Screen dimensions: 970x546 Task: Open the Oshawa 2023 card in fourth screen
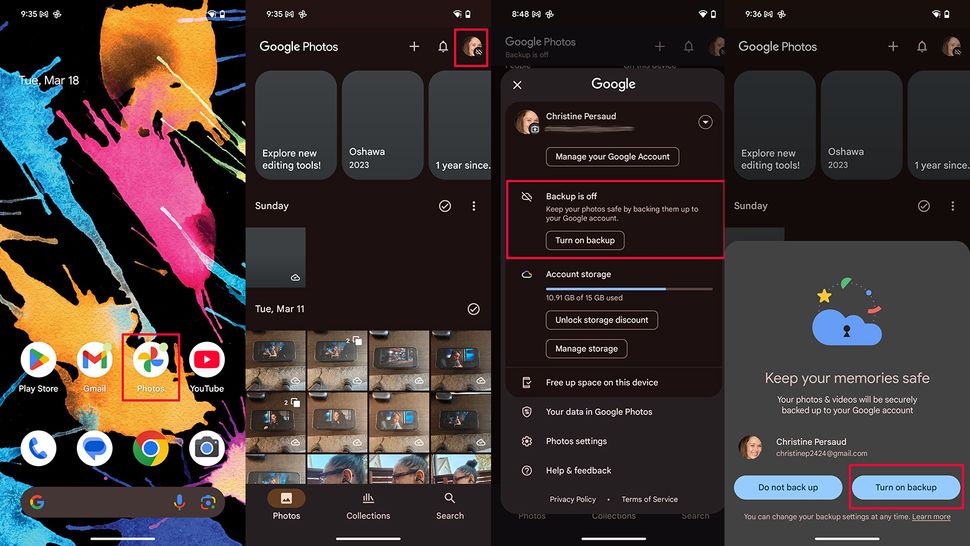pos(861,125)
